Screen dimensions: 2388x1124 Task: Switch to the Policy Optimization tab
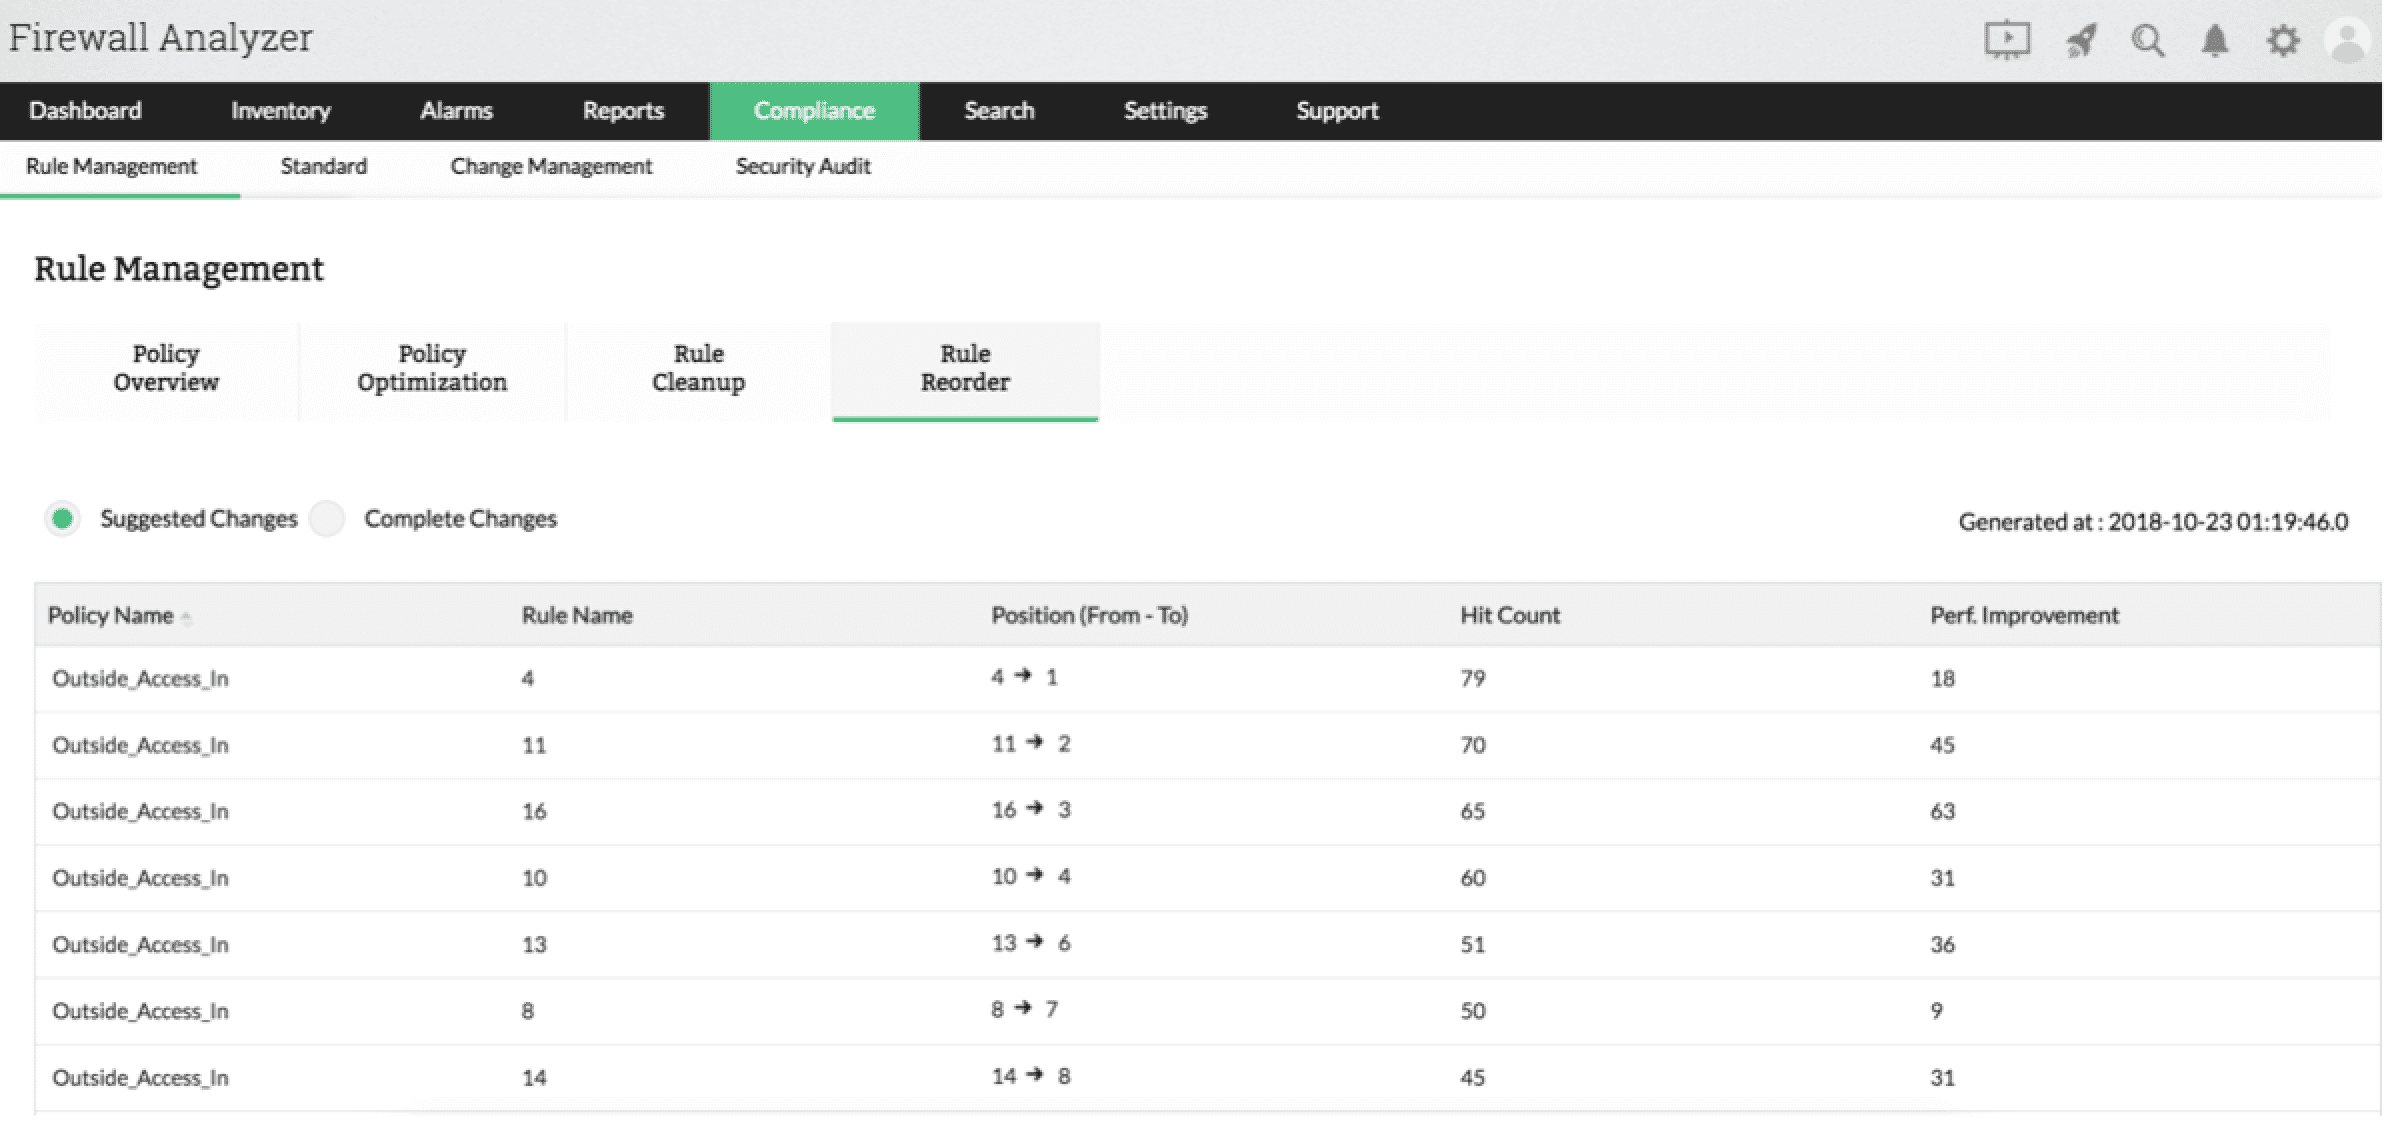[432, 369]
